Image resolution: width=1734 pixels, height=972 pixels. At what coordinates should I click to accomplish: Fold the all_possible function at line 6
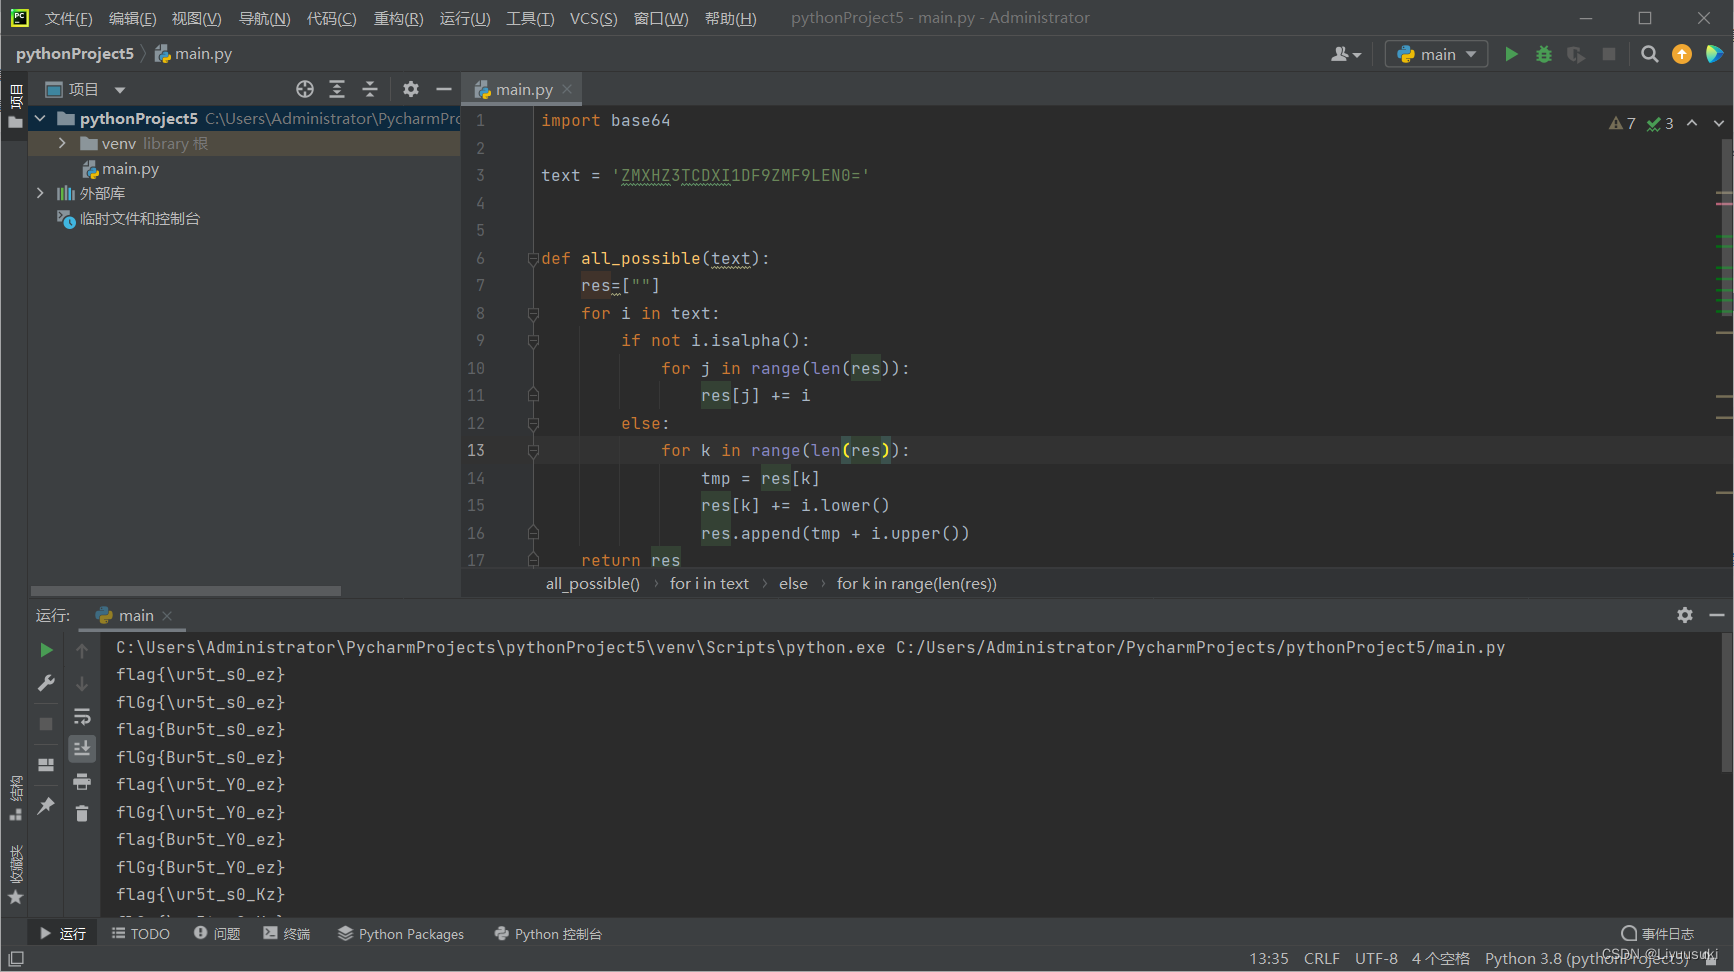[x=533, y=259]
